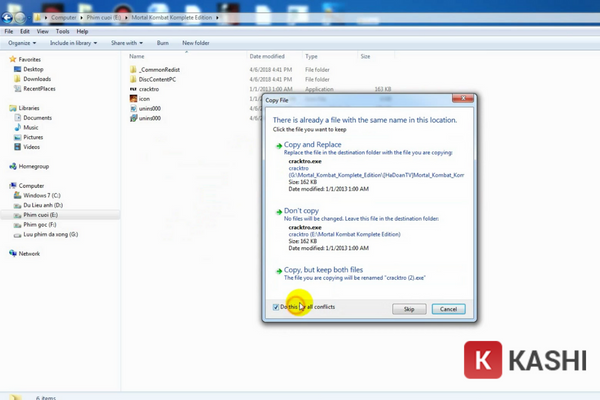Click the Forward navigation arrow

[x=20, y=18]
